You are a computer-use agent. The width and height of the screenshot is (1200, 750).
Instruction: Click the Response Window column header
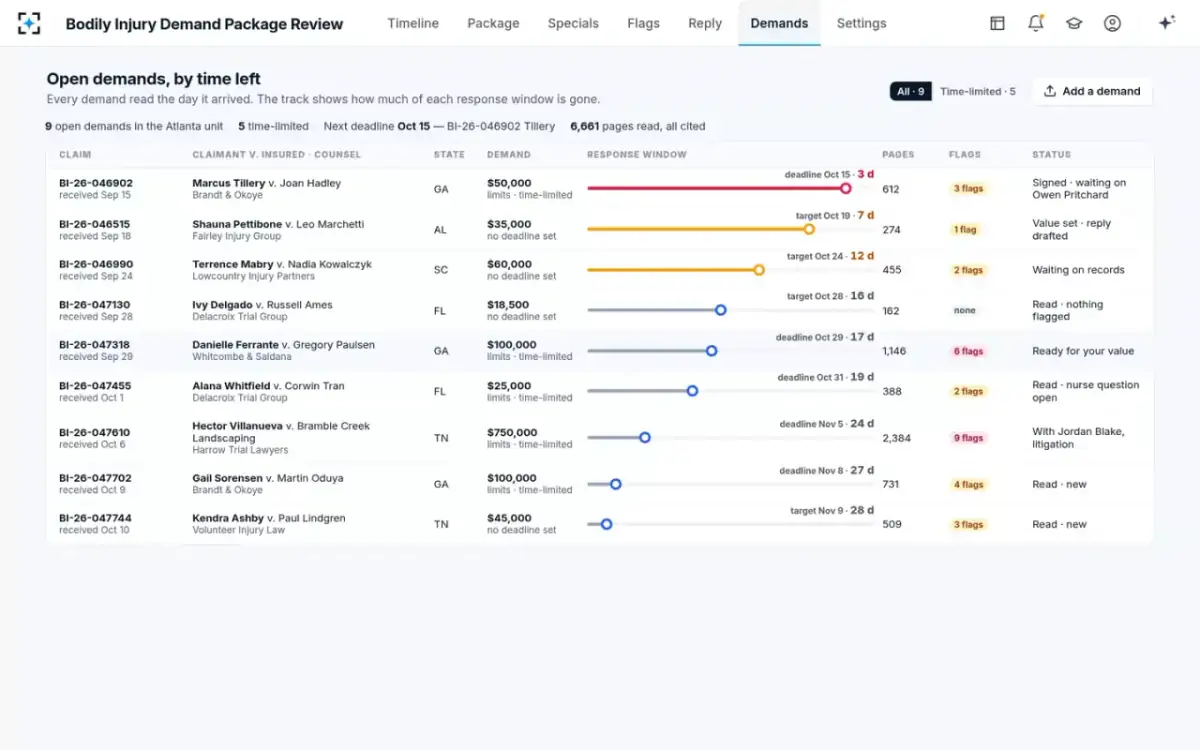(637, 155)
